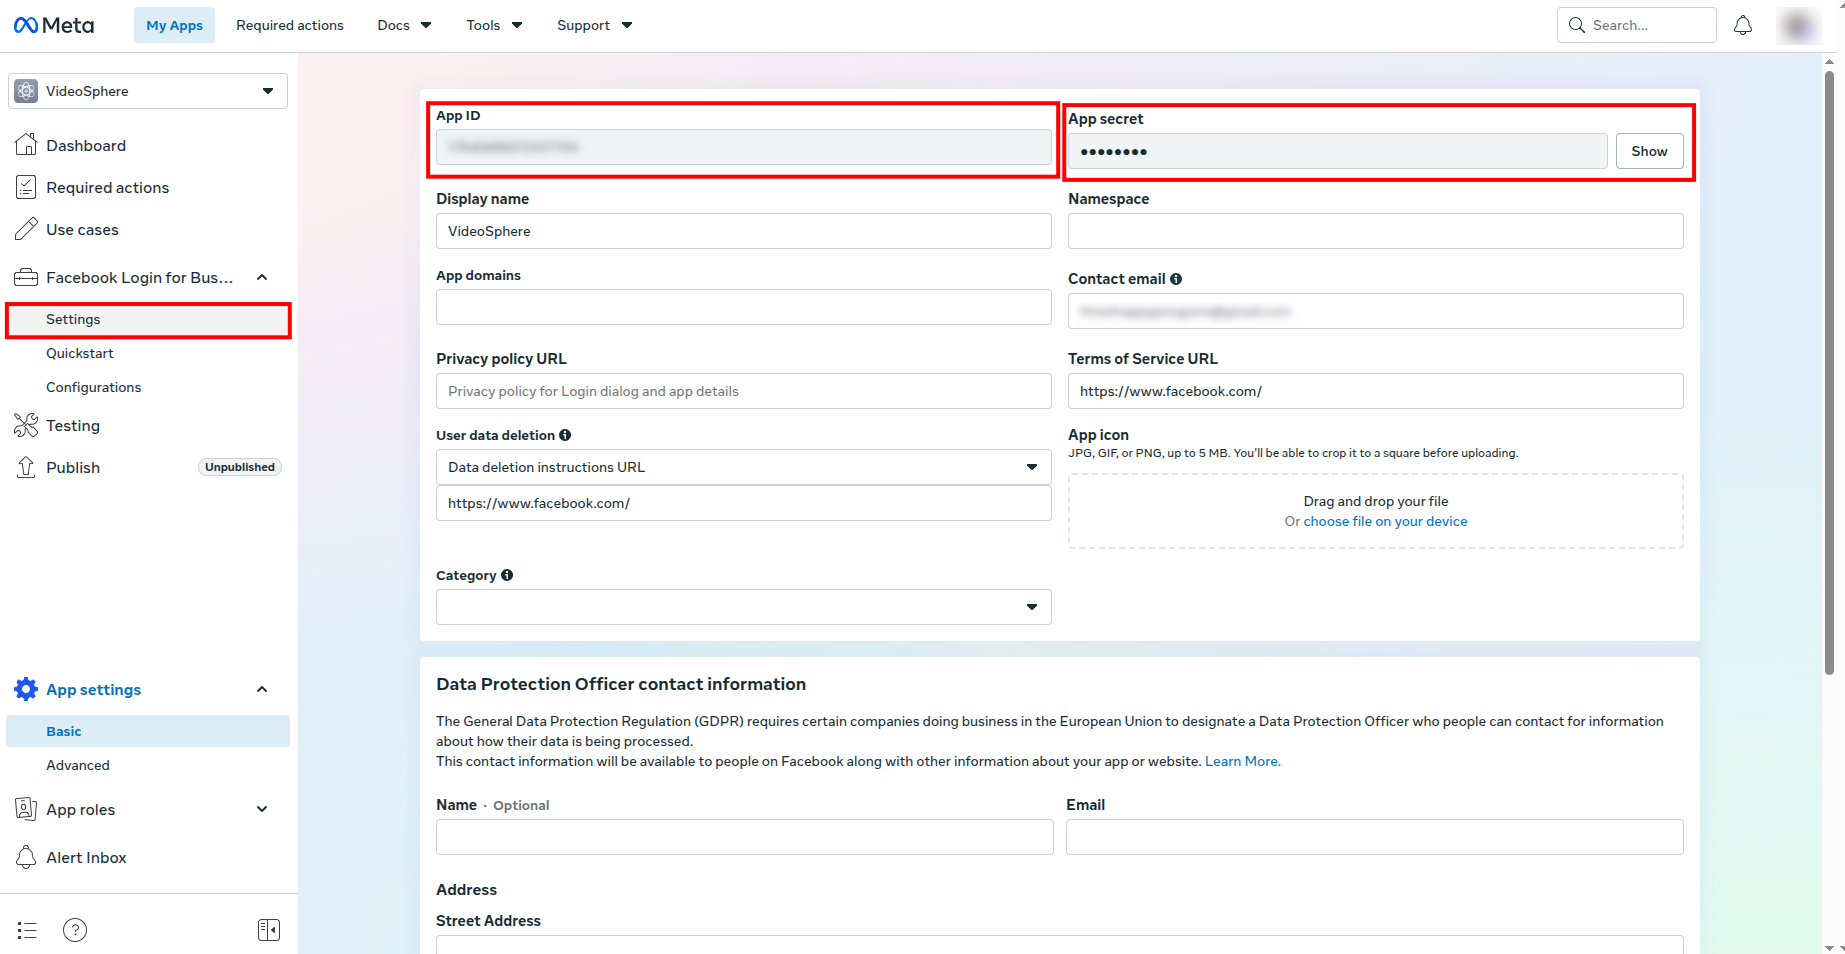Click choose file on your device link
This screenshot has height=954, width=1845.
point(1385,521)
